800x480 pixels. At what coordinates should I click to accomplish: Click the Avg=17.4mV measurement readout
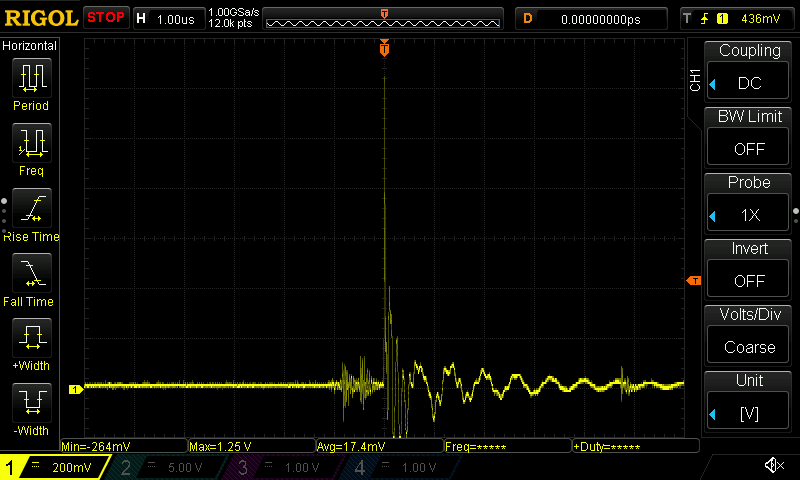pyautogui.click(x=380, y=446)
